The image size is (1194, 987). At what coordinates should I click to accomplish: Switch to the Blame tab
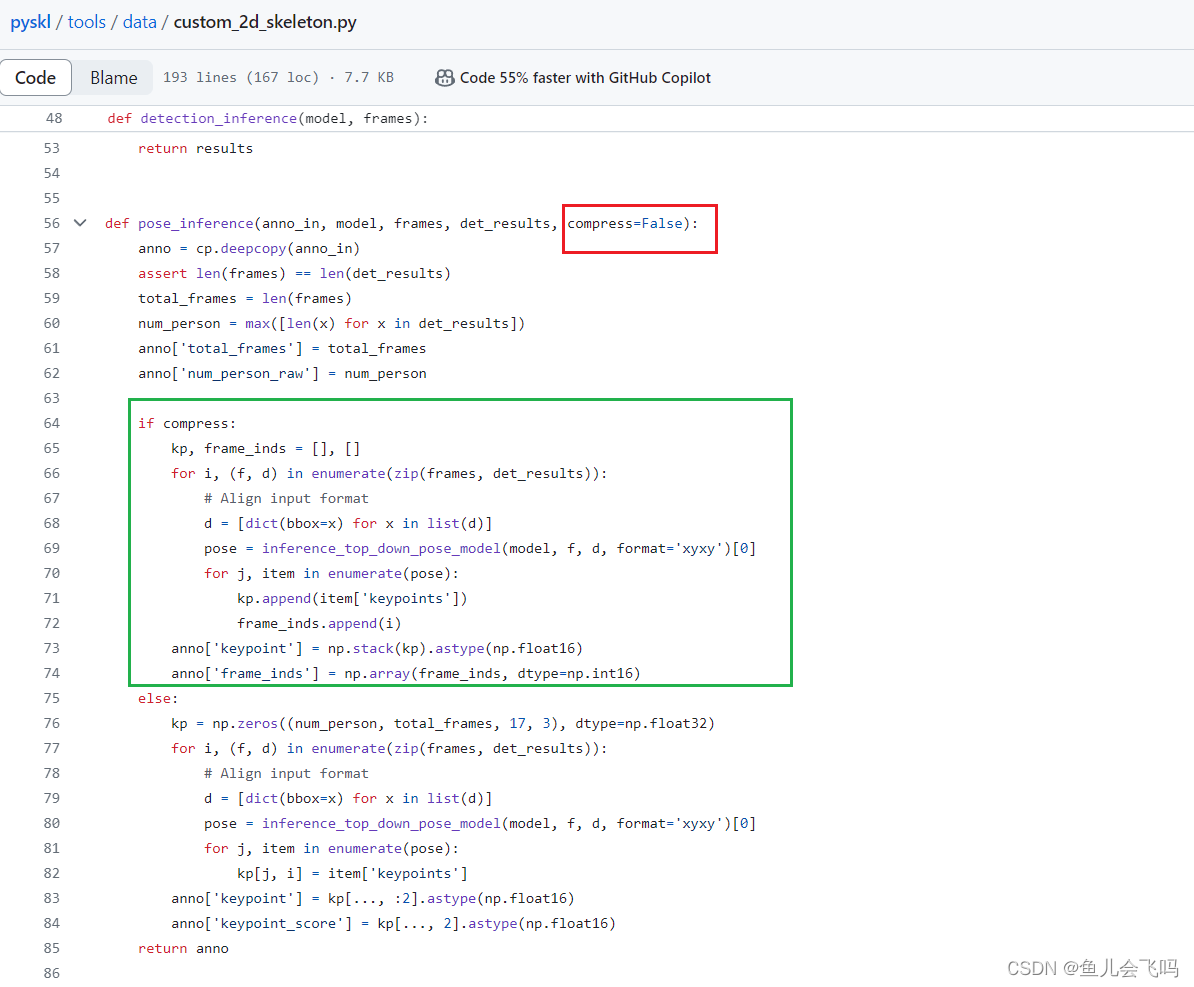113,77
